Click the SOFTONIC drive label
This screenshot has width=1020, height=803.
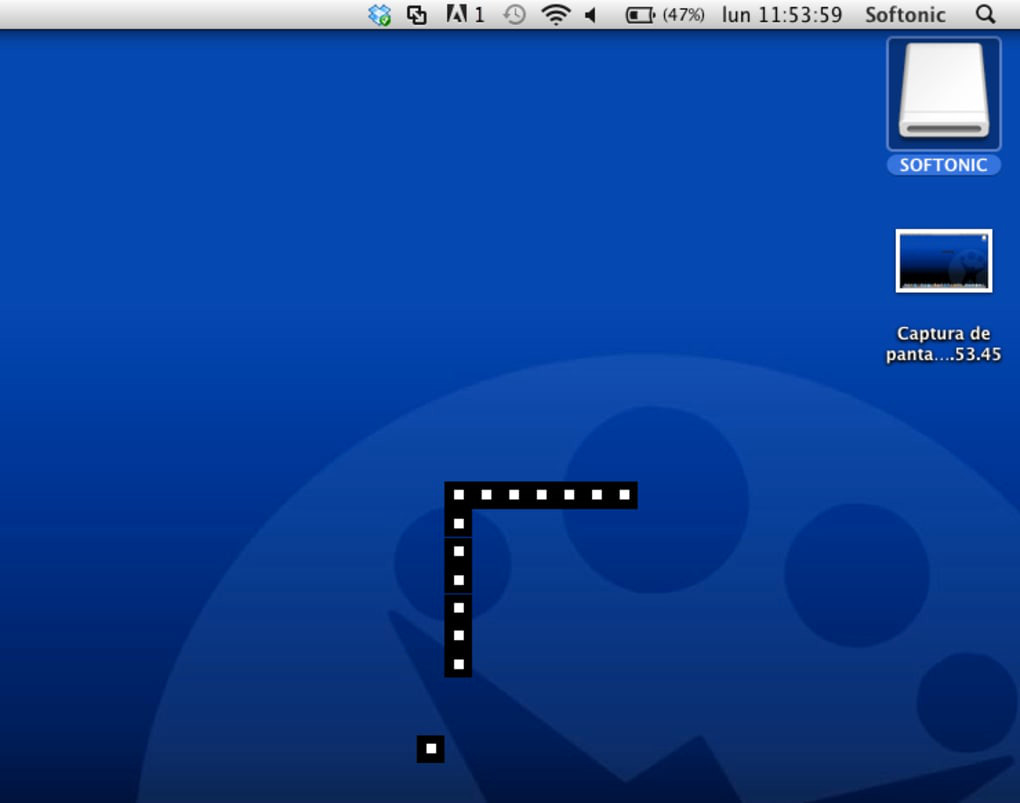943,165
